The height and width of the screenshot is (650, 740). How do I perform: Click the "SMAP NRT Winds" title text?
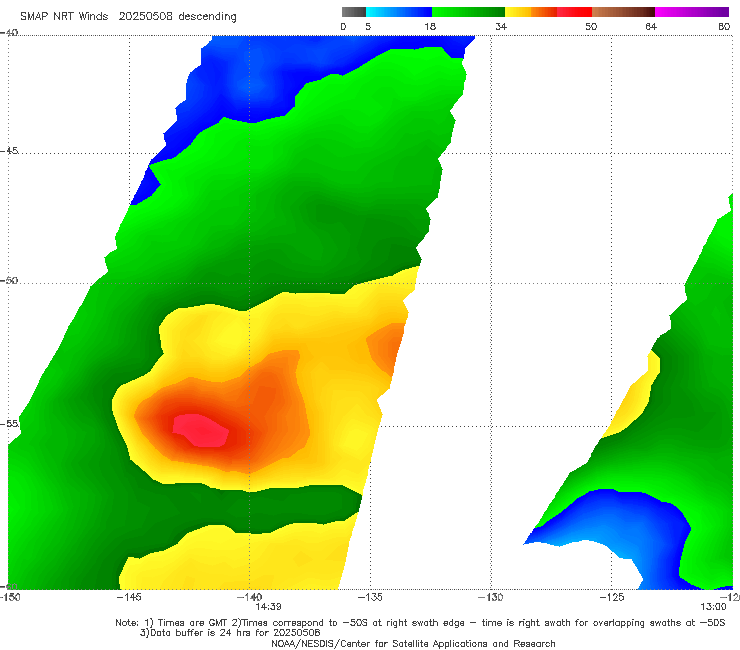pos(64,16)
